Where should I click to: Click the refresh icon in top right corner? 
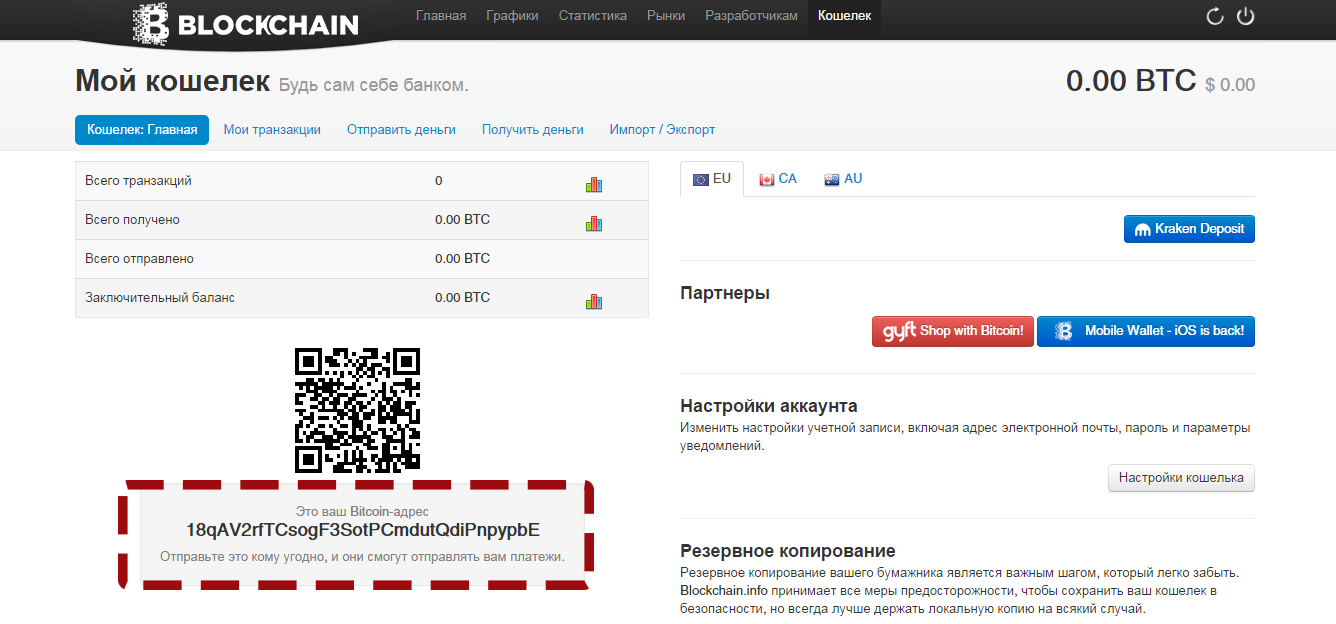click(x=1214, y=16)
